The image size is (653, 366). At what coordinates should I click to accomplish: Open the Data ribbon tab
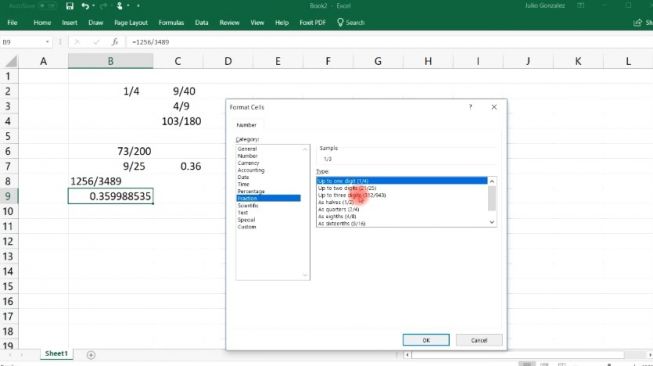pyautogui.click(x=202, y=22)
